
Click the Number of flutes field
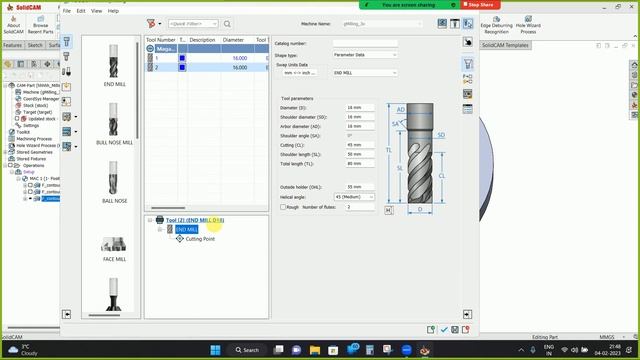360,207
